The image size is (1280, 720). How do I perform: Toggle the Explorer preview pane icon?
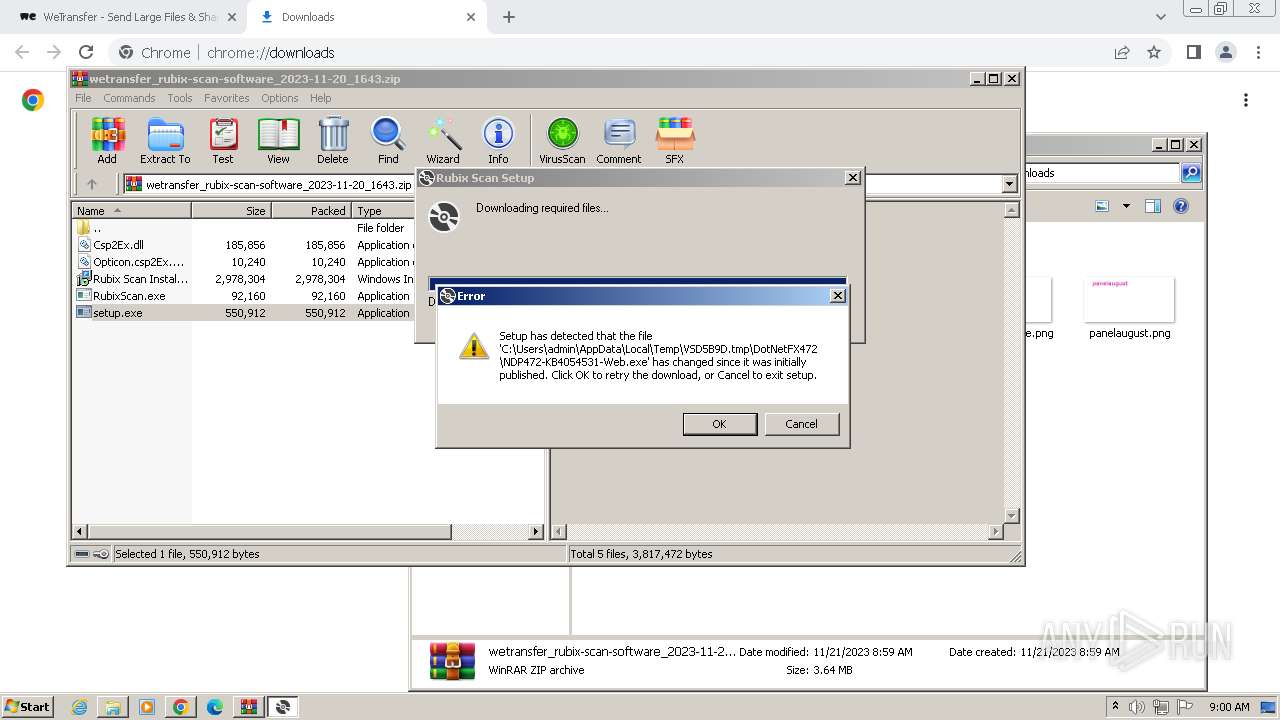[1153, 206]
